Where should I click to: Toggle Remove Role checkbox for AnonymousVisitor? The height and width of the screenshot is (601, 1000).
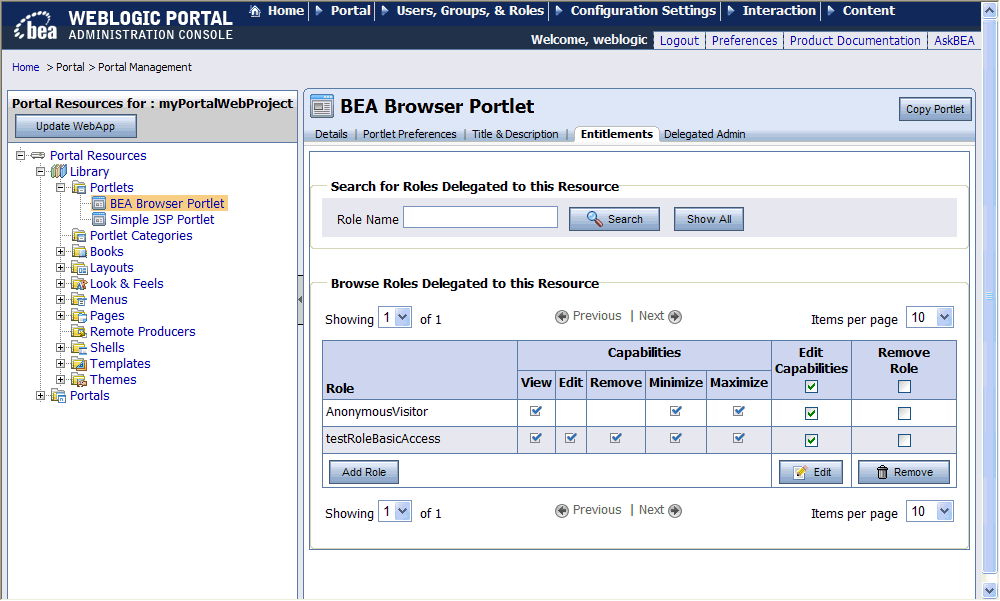[x=904, y=413]
